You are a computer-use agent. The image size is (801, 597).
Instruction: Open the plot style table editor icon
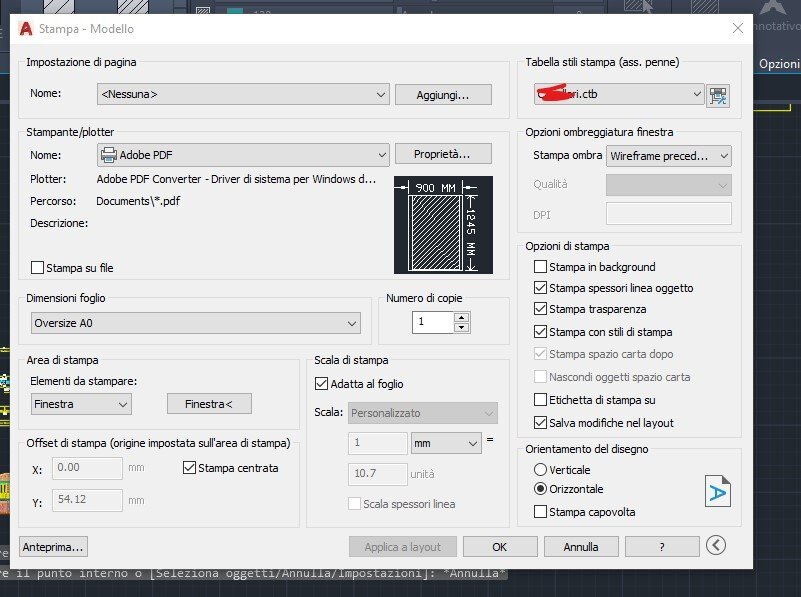click(x=718, y=95)
